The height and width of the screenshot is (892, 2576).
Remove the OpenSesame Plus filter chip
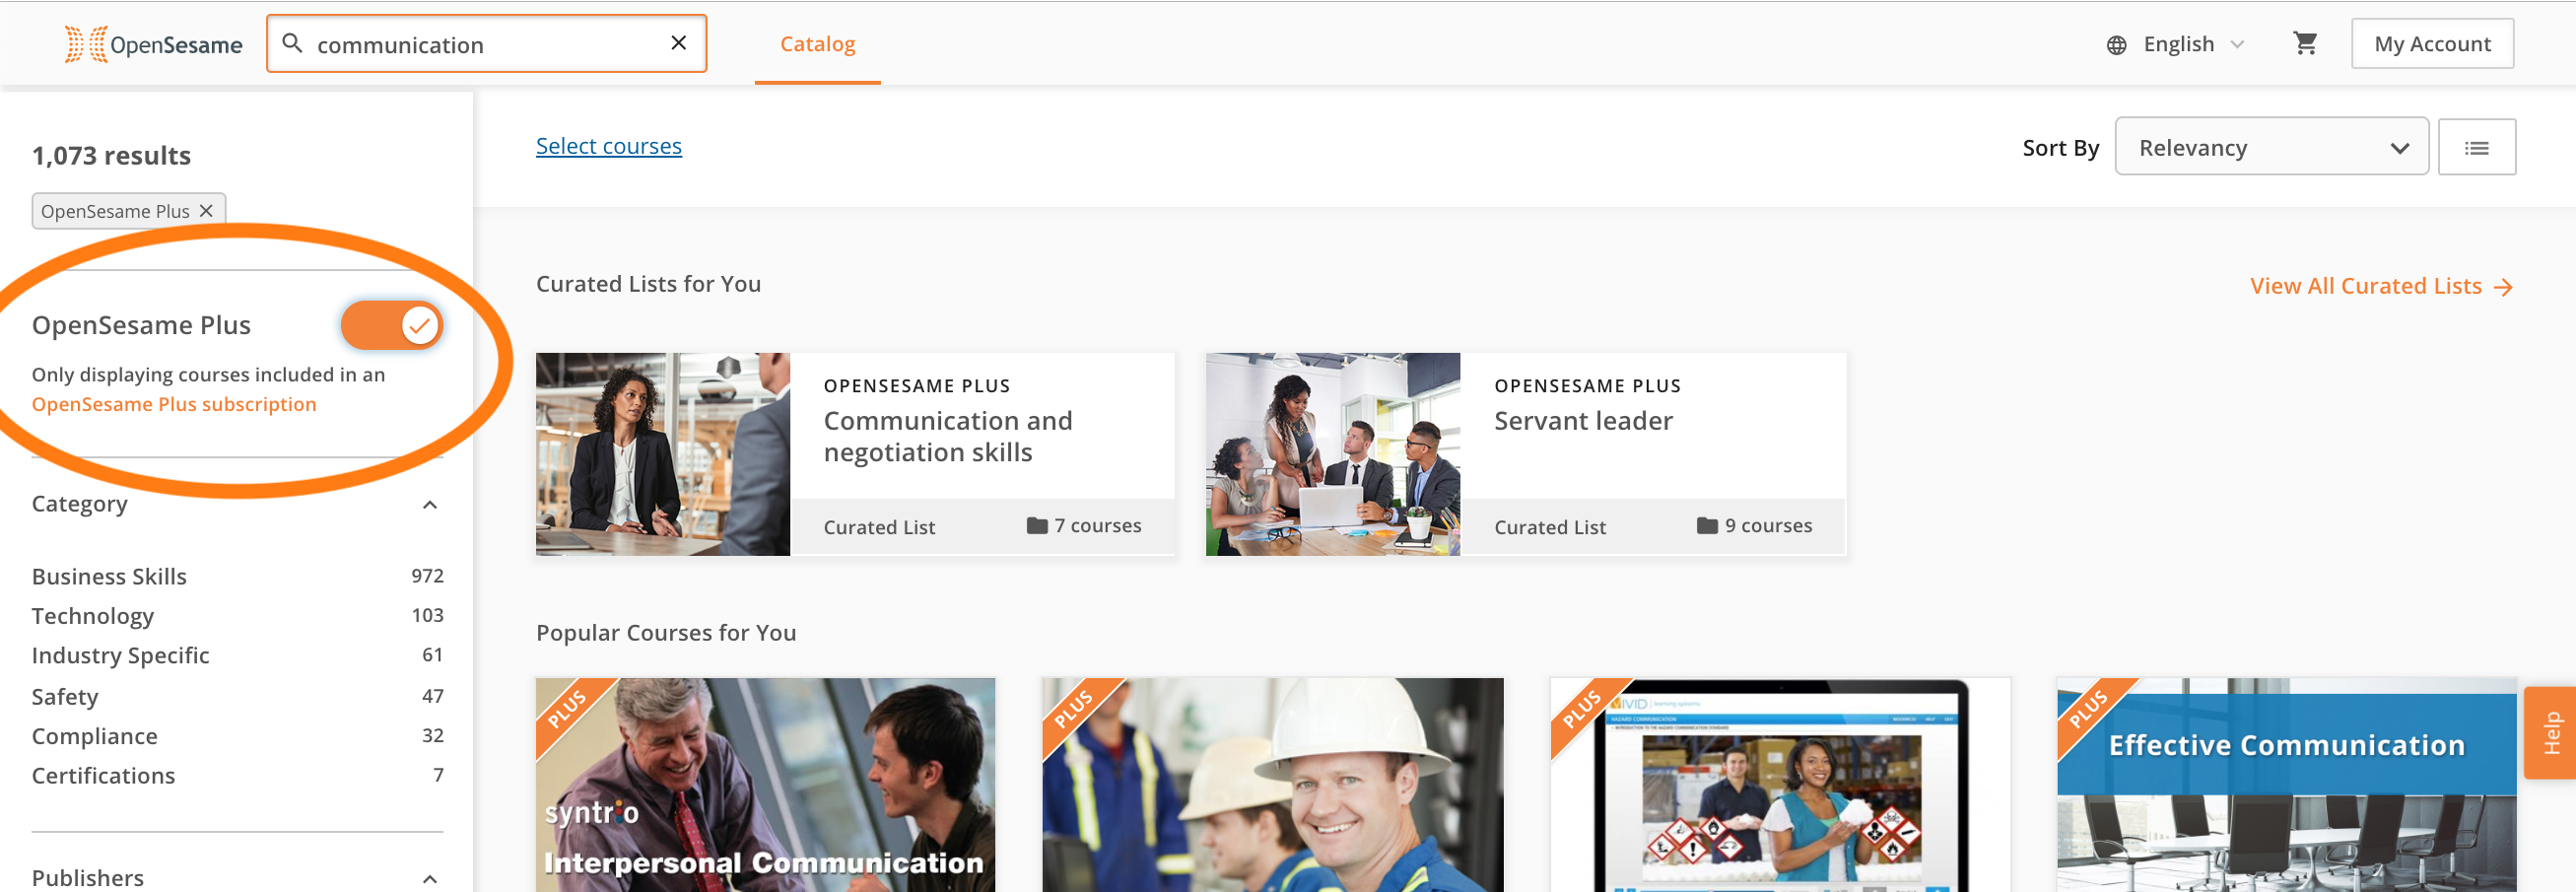point(206,211)
